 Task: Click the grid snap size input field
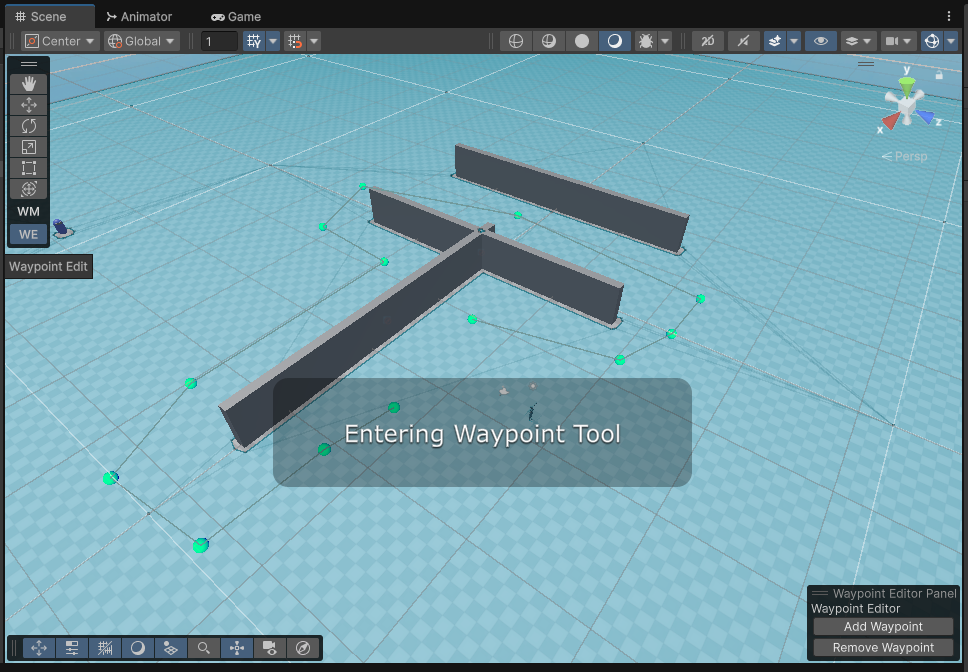(219, 41)
